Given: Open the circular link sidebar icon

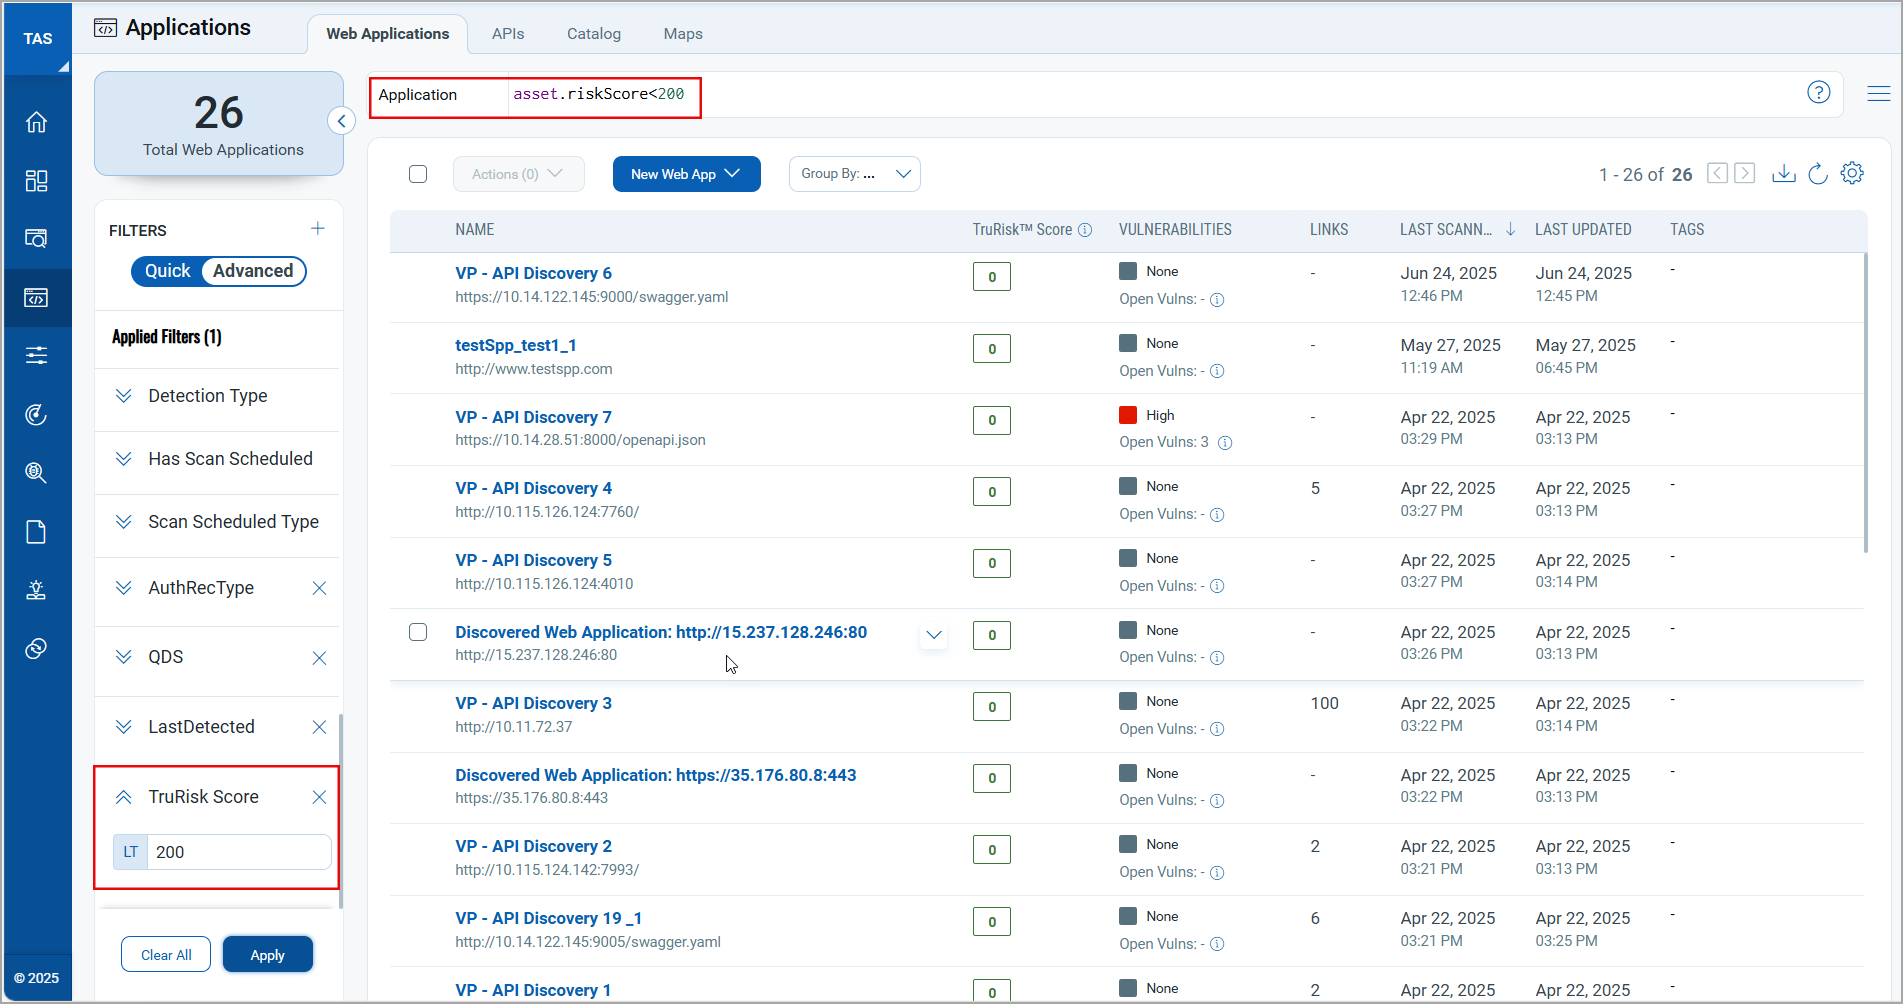Looking at the screenshot, I should pyautogui.click(x=36, y=649).
